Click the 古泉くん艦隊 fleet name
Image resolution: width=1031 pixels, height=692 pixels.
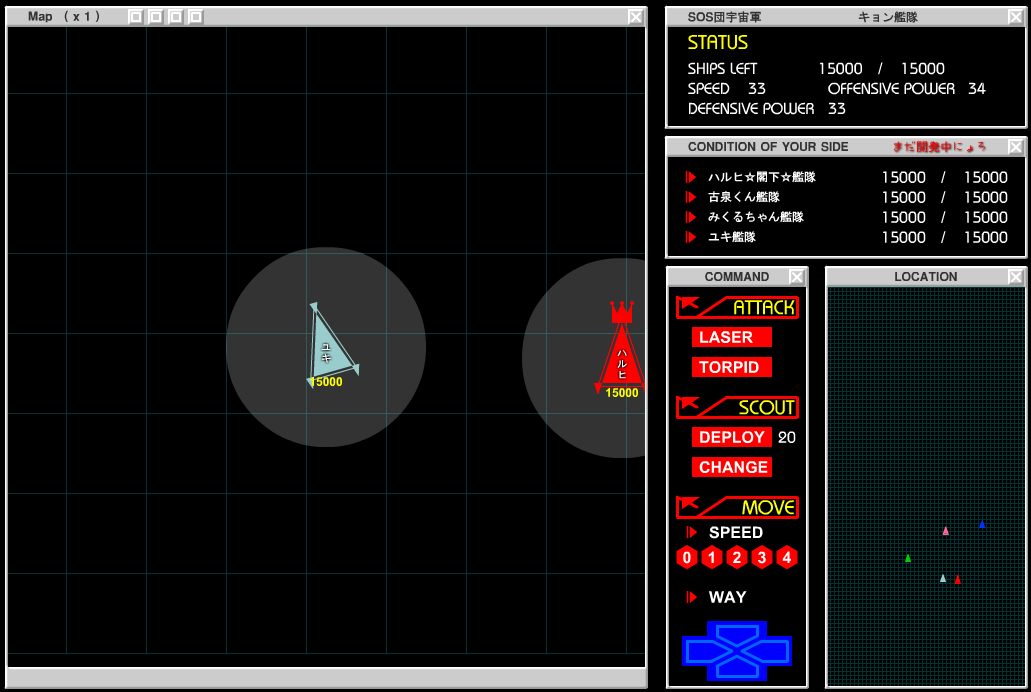coord(744,197)
